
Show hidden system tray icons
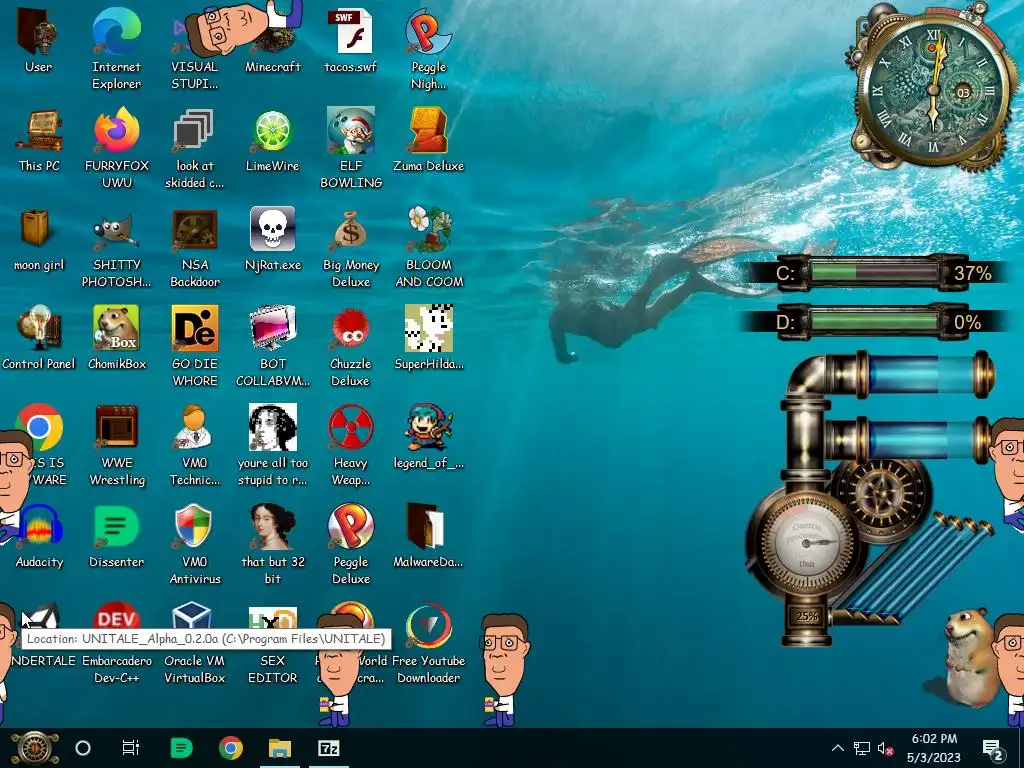[838, 748]
